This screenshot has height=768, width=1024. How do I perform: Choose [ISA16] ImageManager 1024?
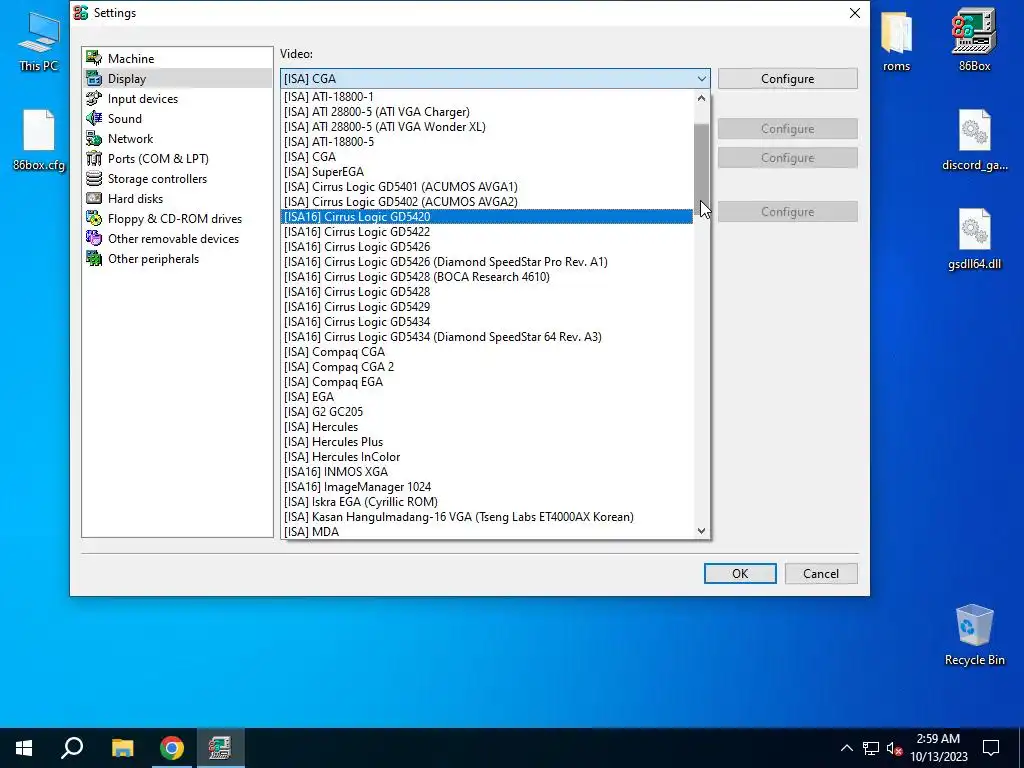[x=487, y=487]
